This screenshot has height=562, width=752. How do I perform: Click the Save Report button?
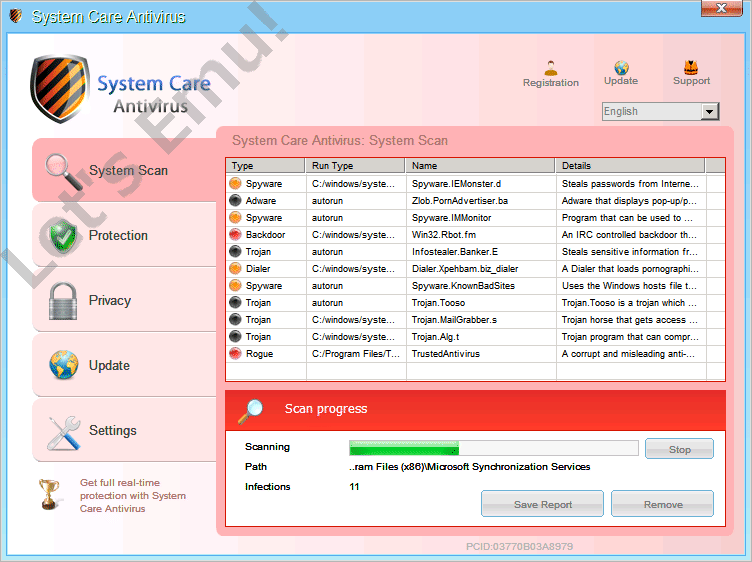point(542,504)
